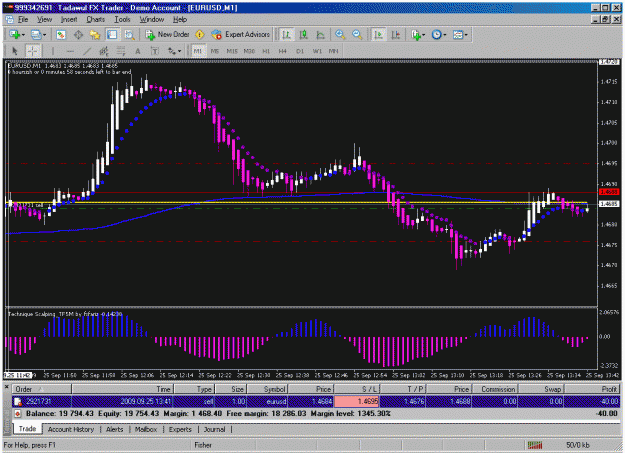Switch to the Alerts tab
Image resolution: width=625 pixels, height=453 pixels.
[x=114, y=429]
